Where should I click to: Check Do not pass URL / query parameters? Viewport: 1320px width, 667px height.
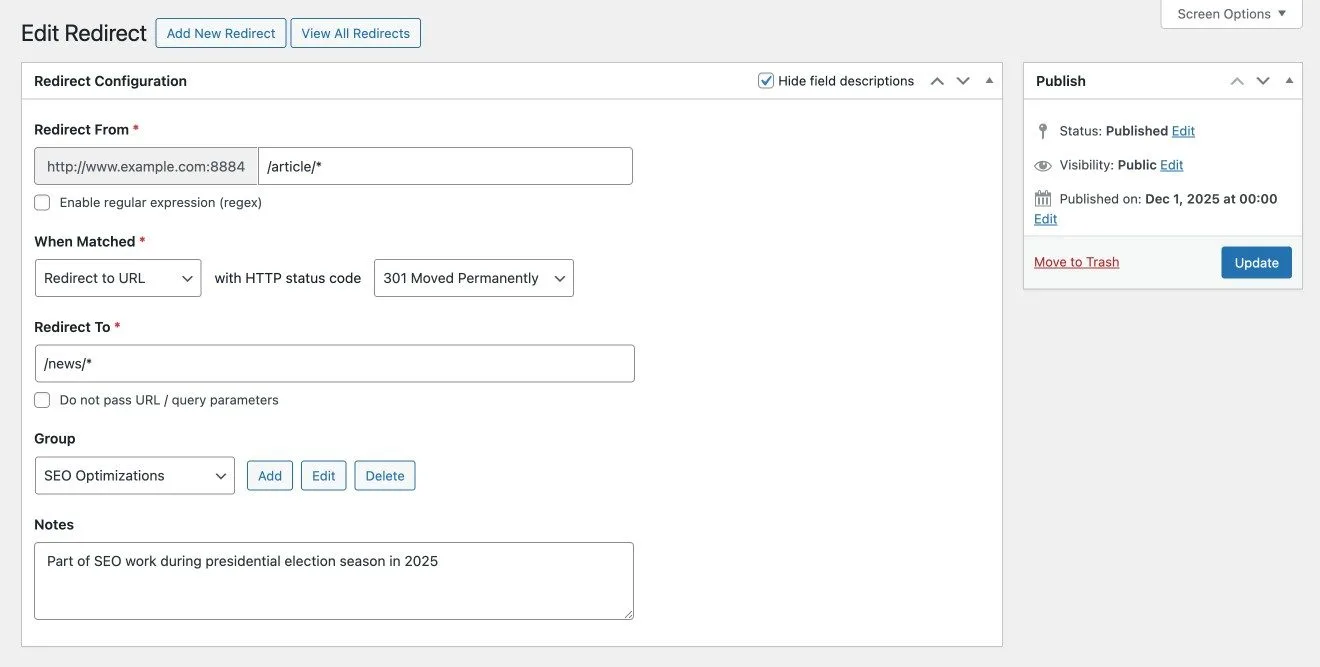point(42,400)
